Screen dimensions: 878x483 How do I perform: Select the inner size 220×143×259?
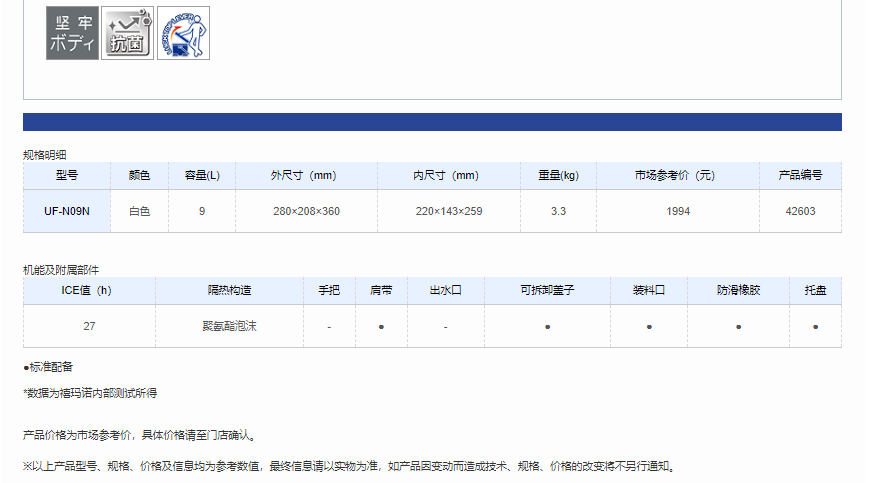[449, 211]
